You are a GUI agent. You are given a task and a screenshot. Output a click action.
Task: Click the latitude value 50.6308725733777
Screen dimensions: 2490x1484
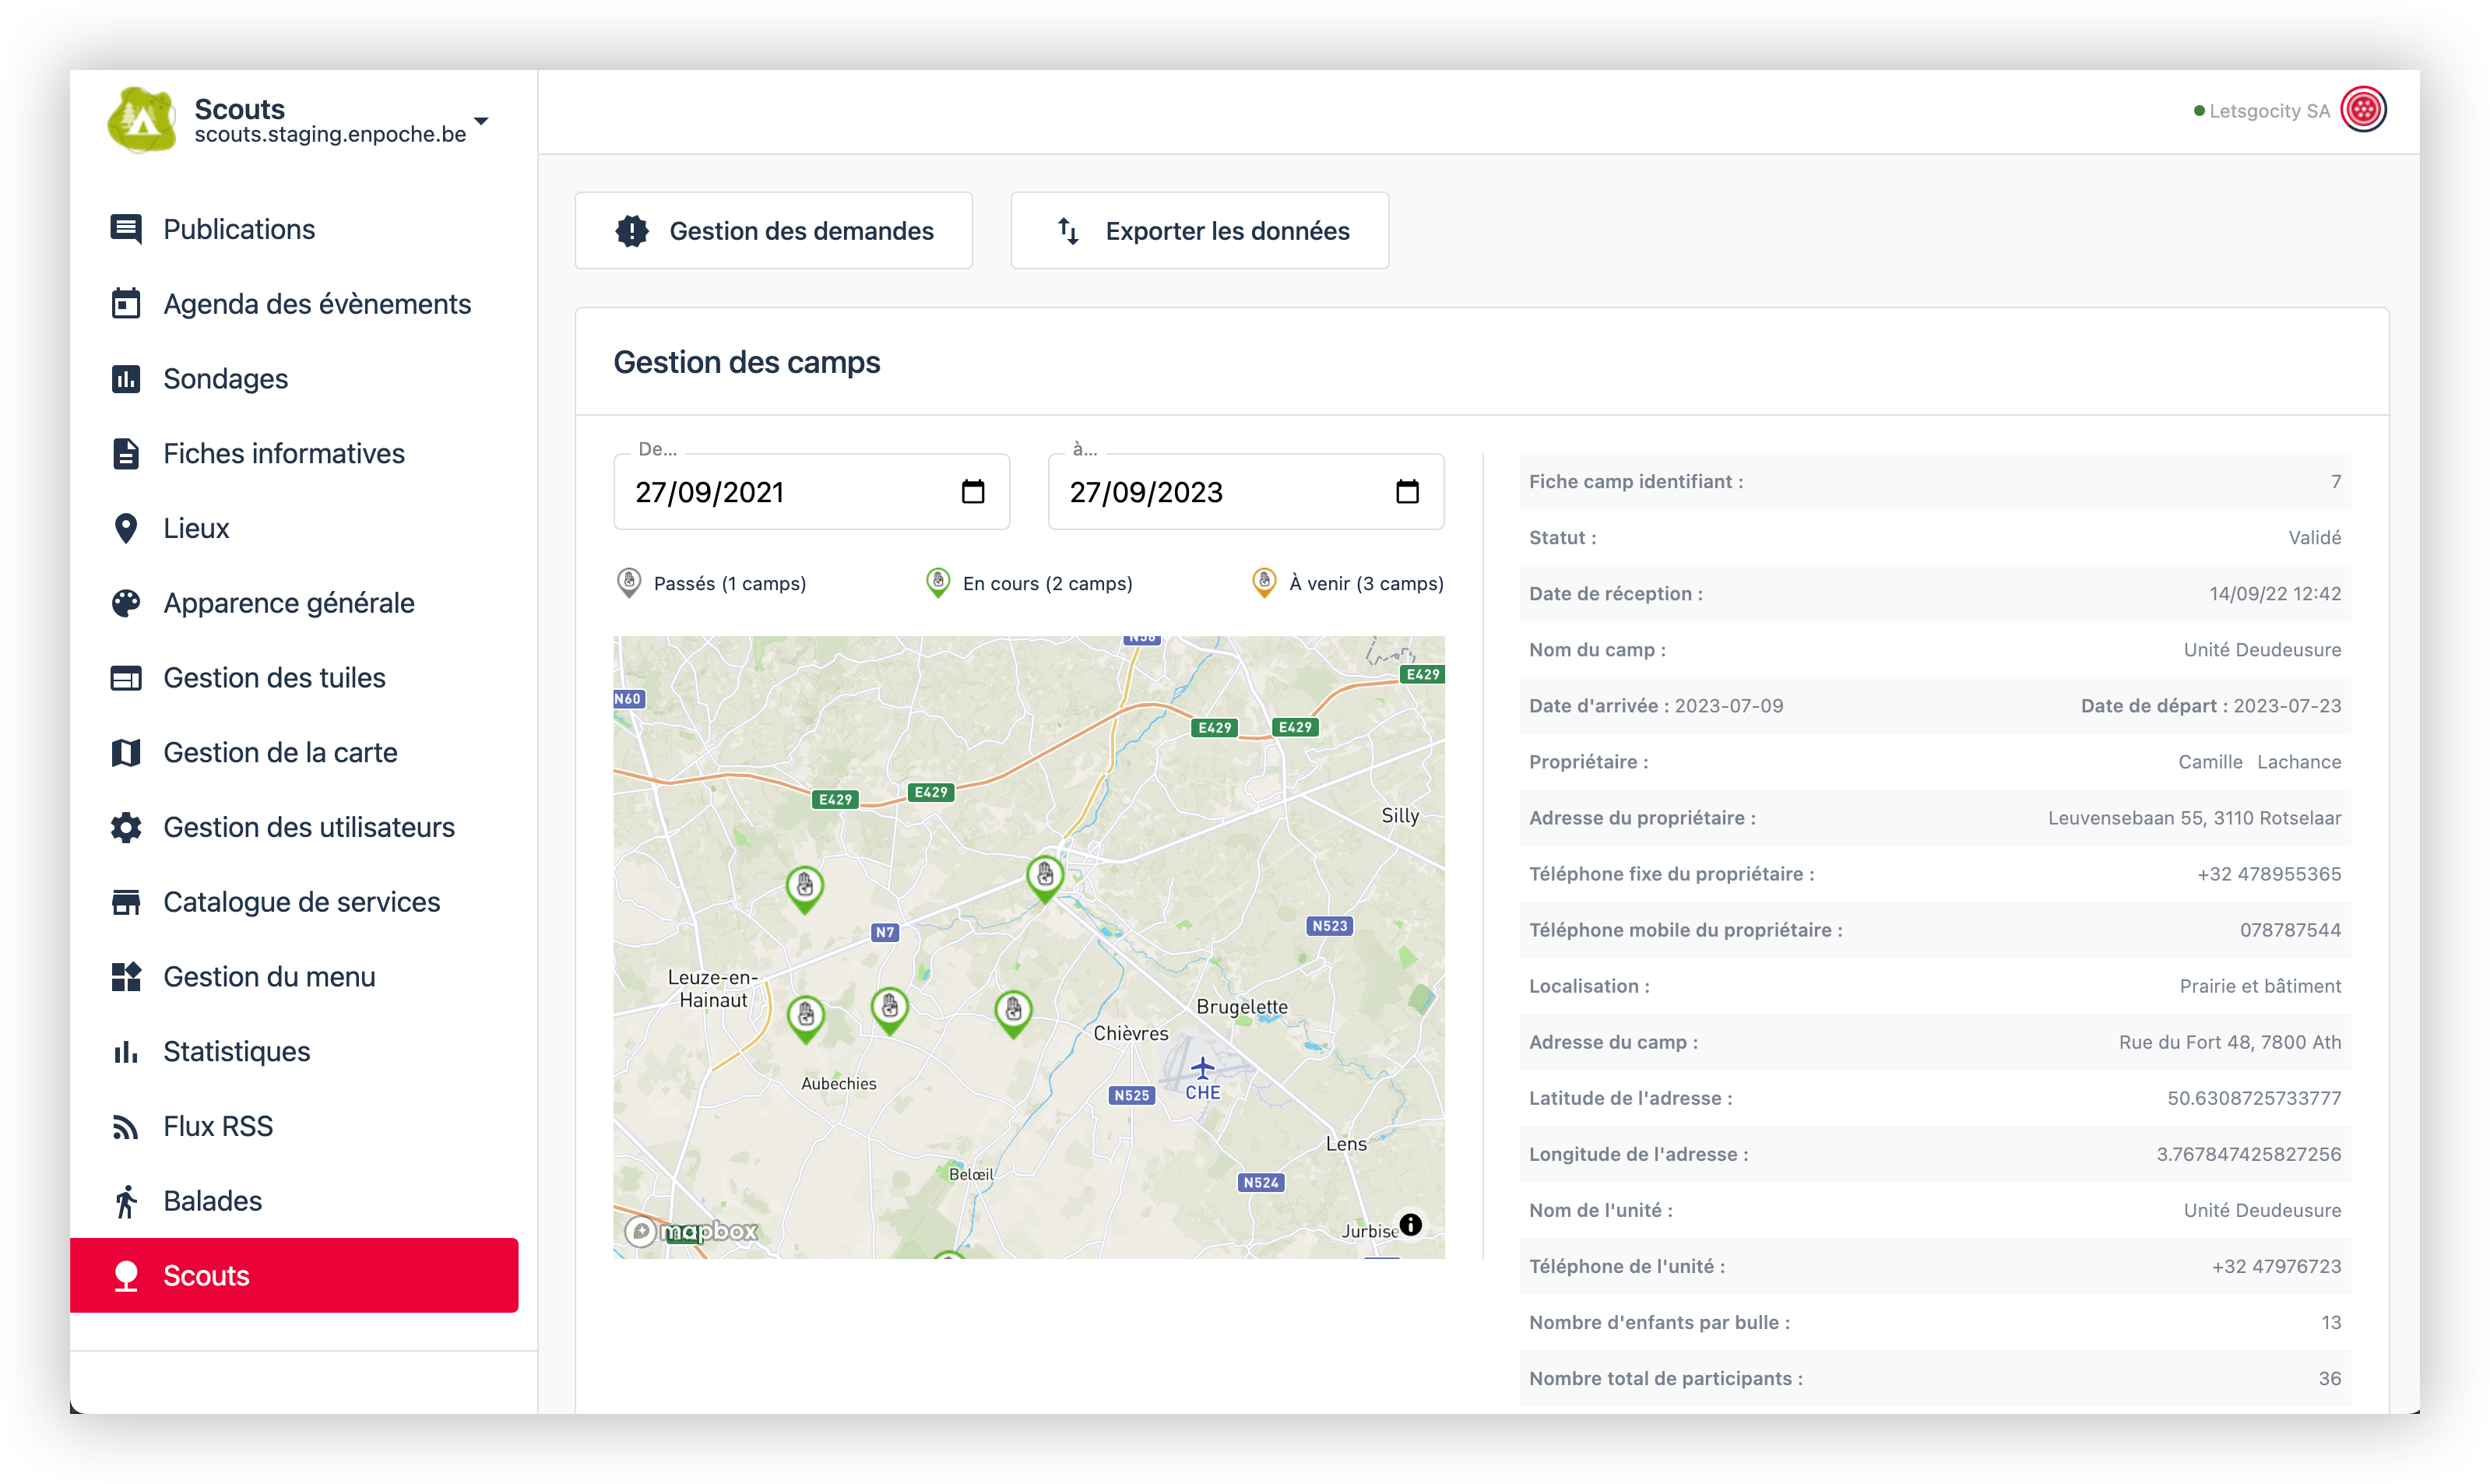coord(2254,1097)
